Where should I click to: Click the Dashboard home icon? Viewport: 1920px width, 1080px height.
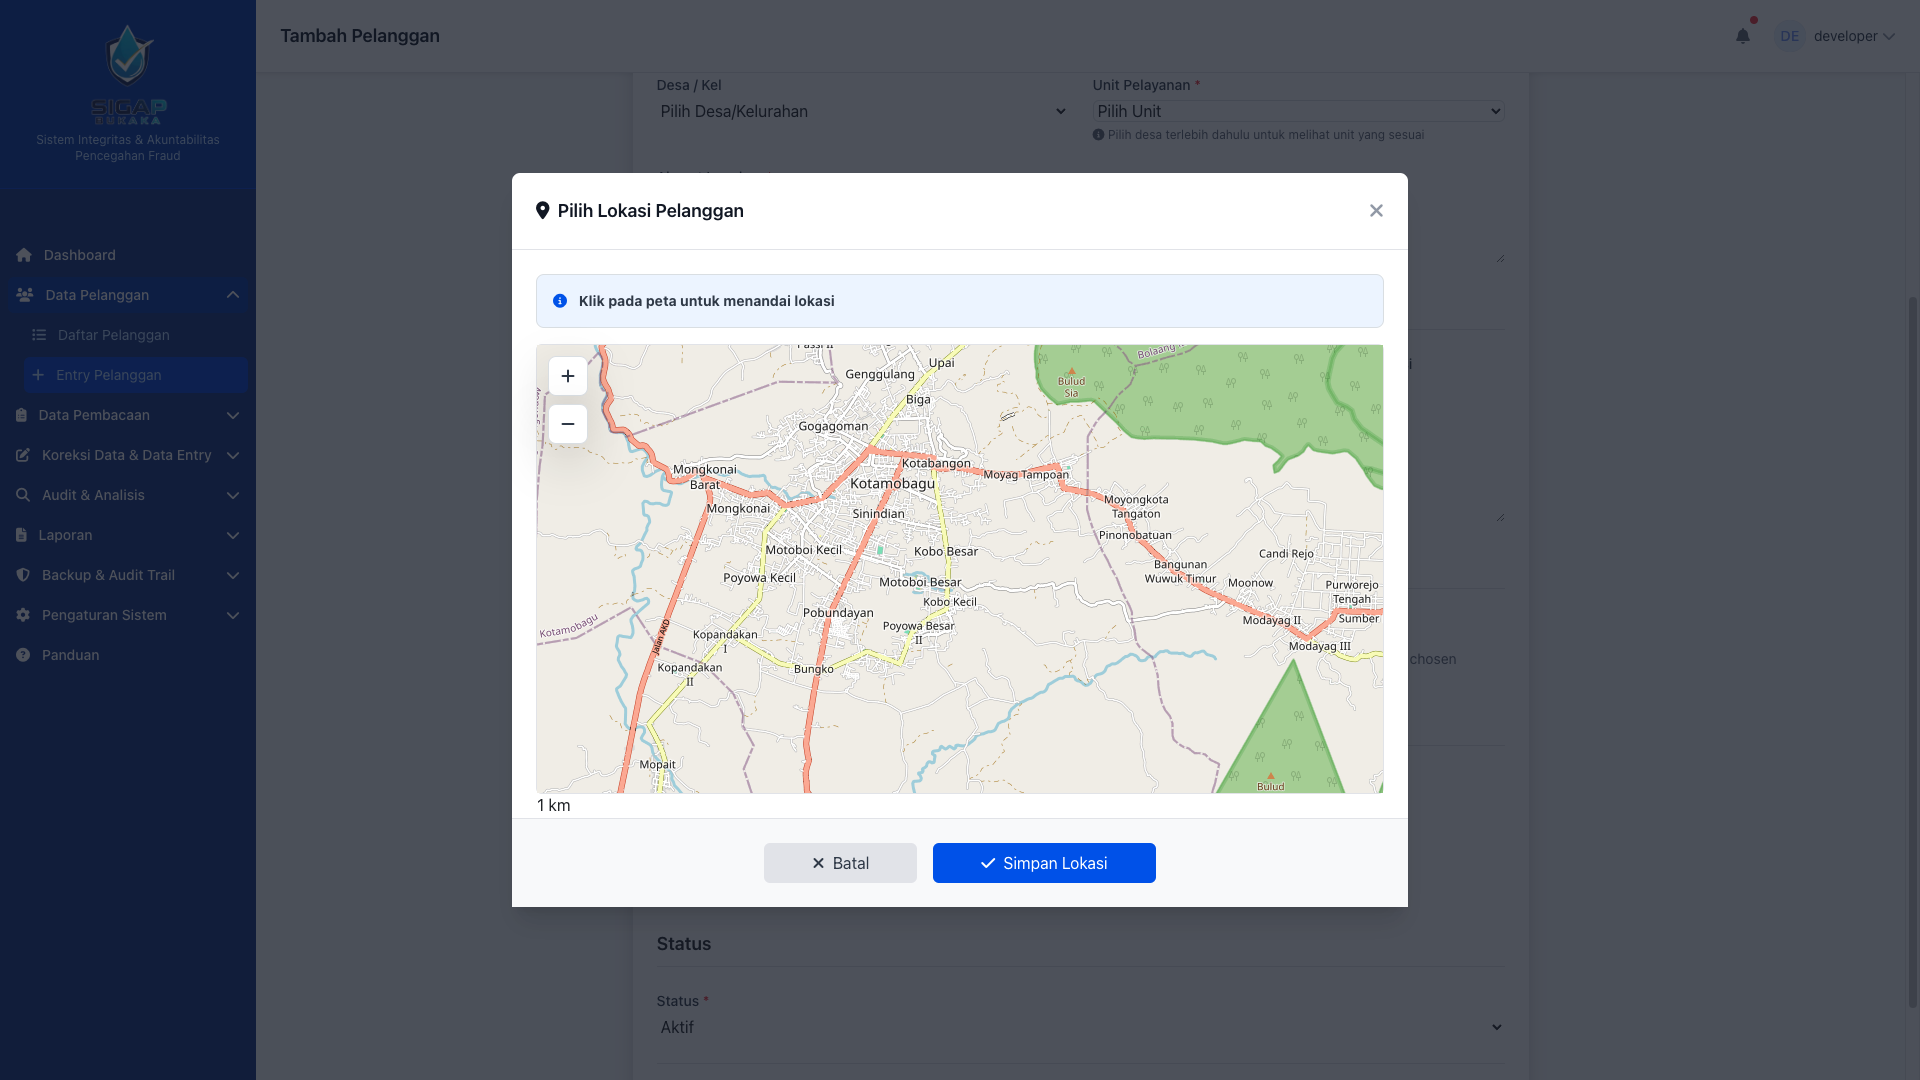[x=24, y=255]
